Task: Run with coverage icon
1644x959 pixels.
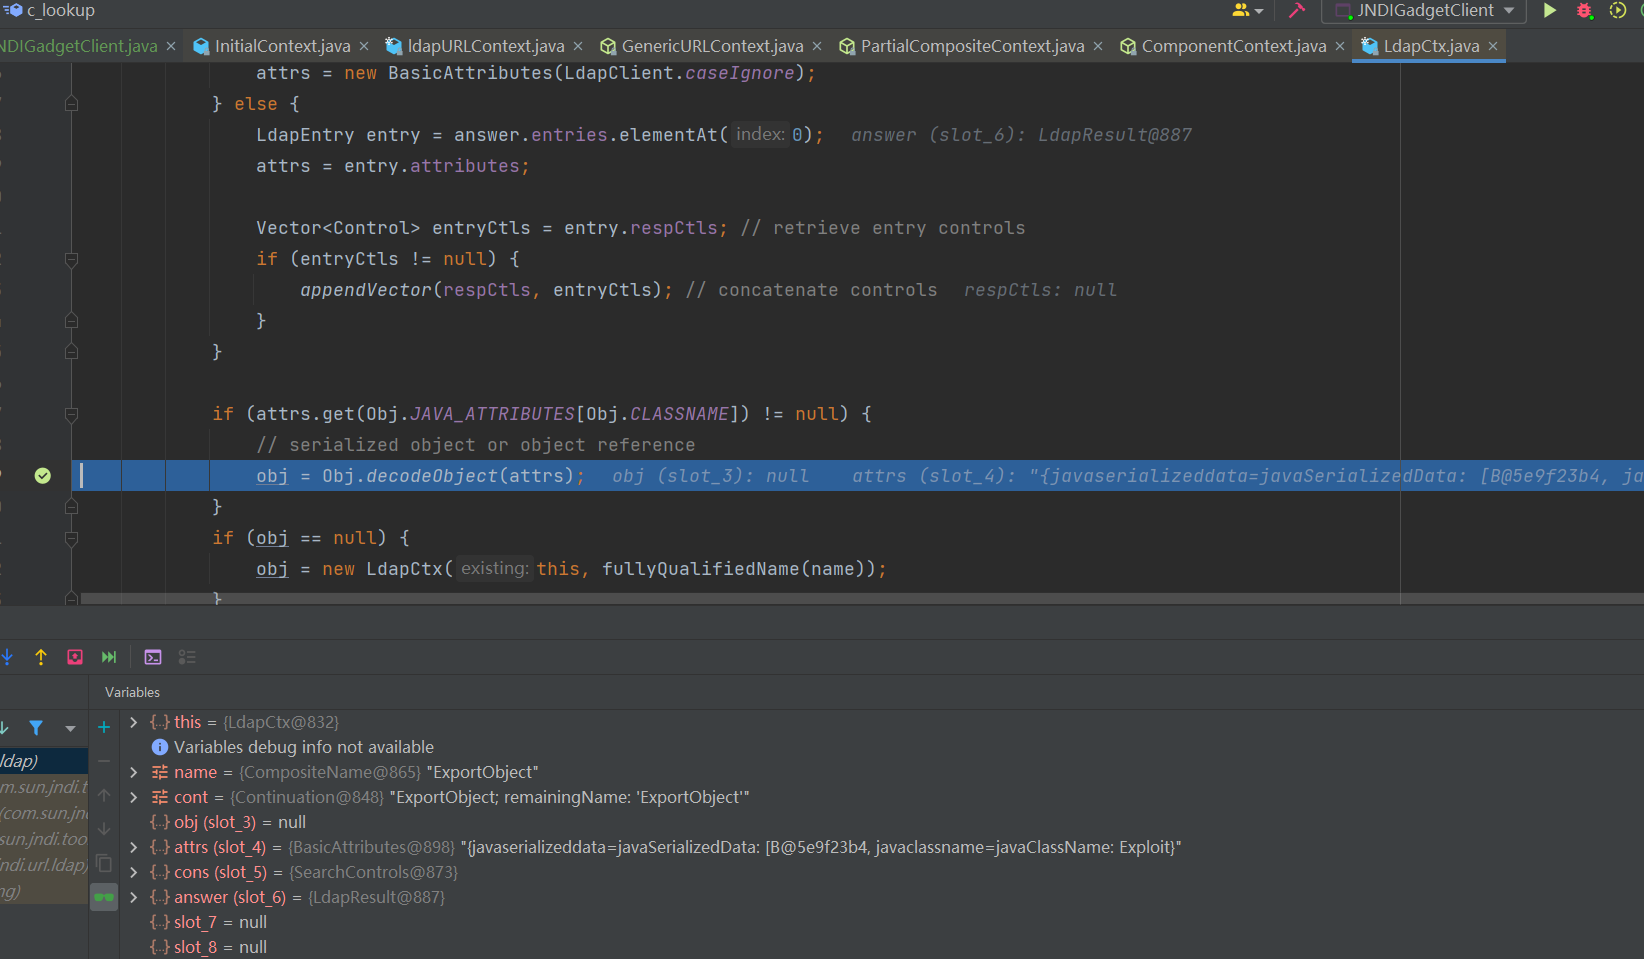Action: [1618, 11]
